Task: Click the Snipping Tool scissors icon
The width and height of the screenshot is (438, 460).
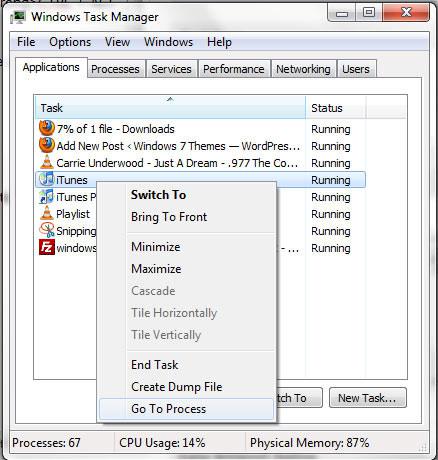Action: (47, 230)
